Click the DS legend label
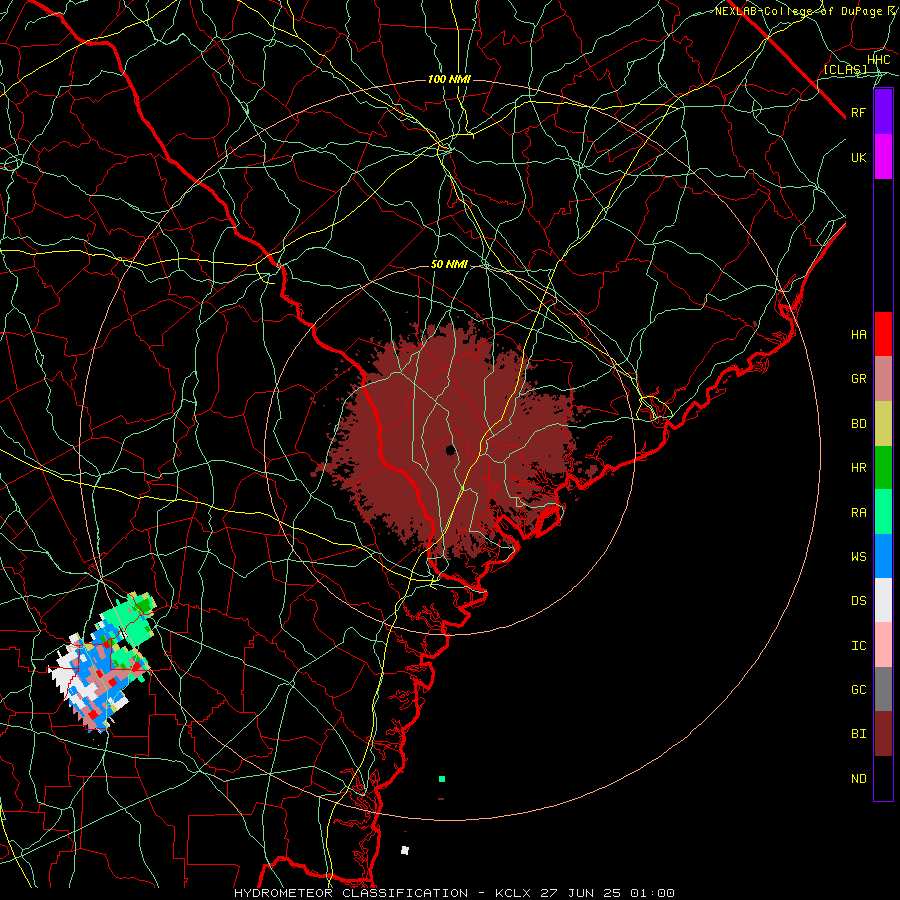900x900 pixels. pyautogui.click(x=859, y=601)
